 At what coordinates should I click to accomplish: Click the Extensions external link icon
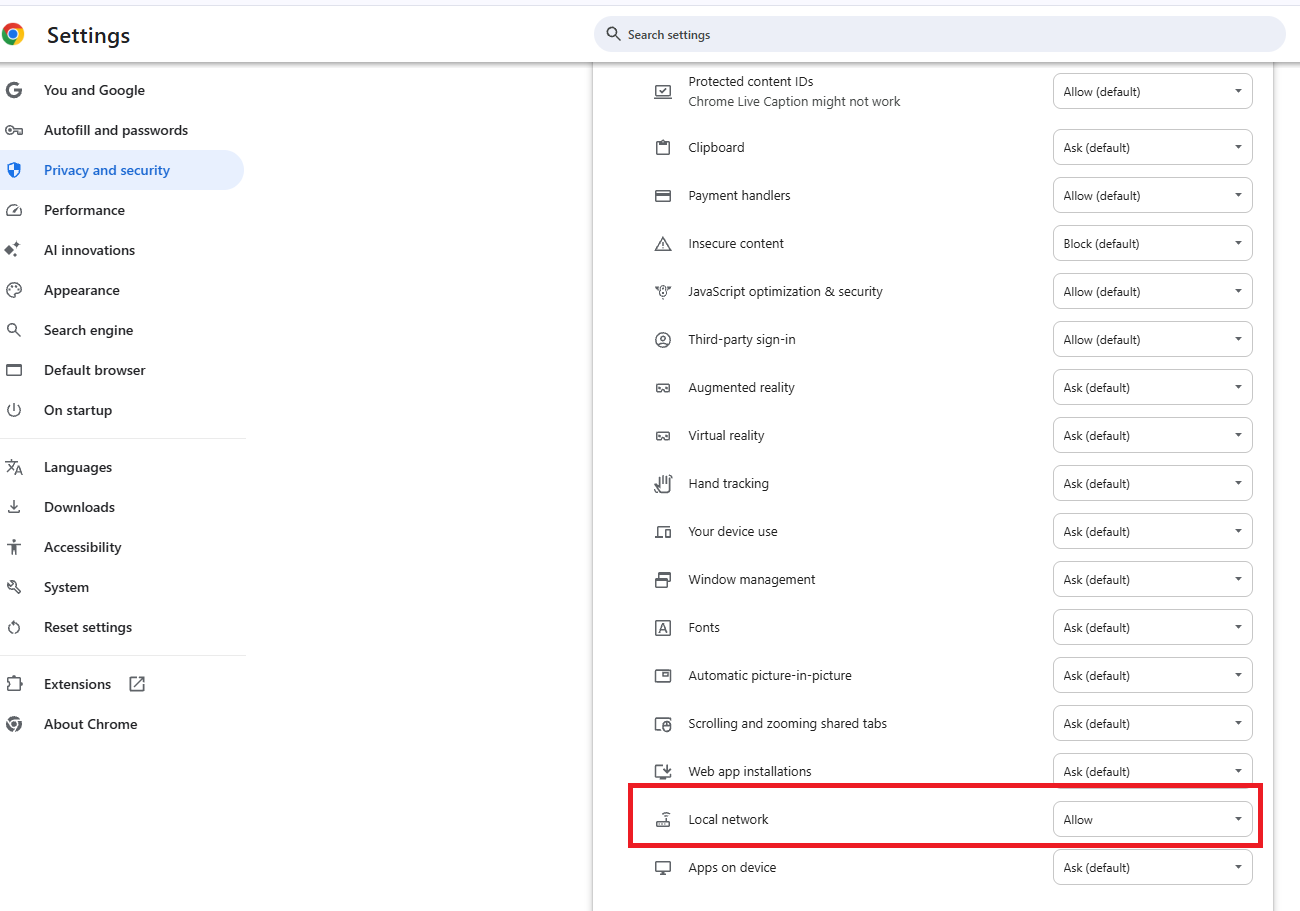(x=137, y=684)
